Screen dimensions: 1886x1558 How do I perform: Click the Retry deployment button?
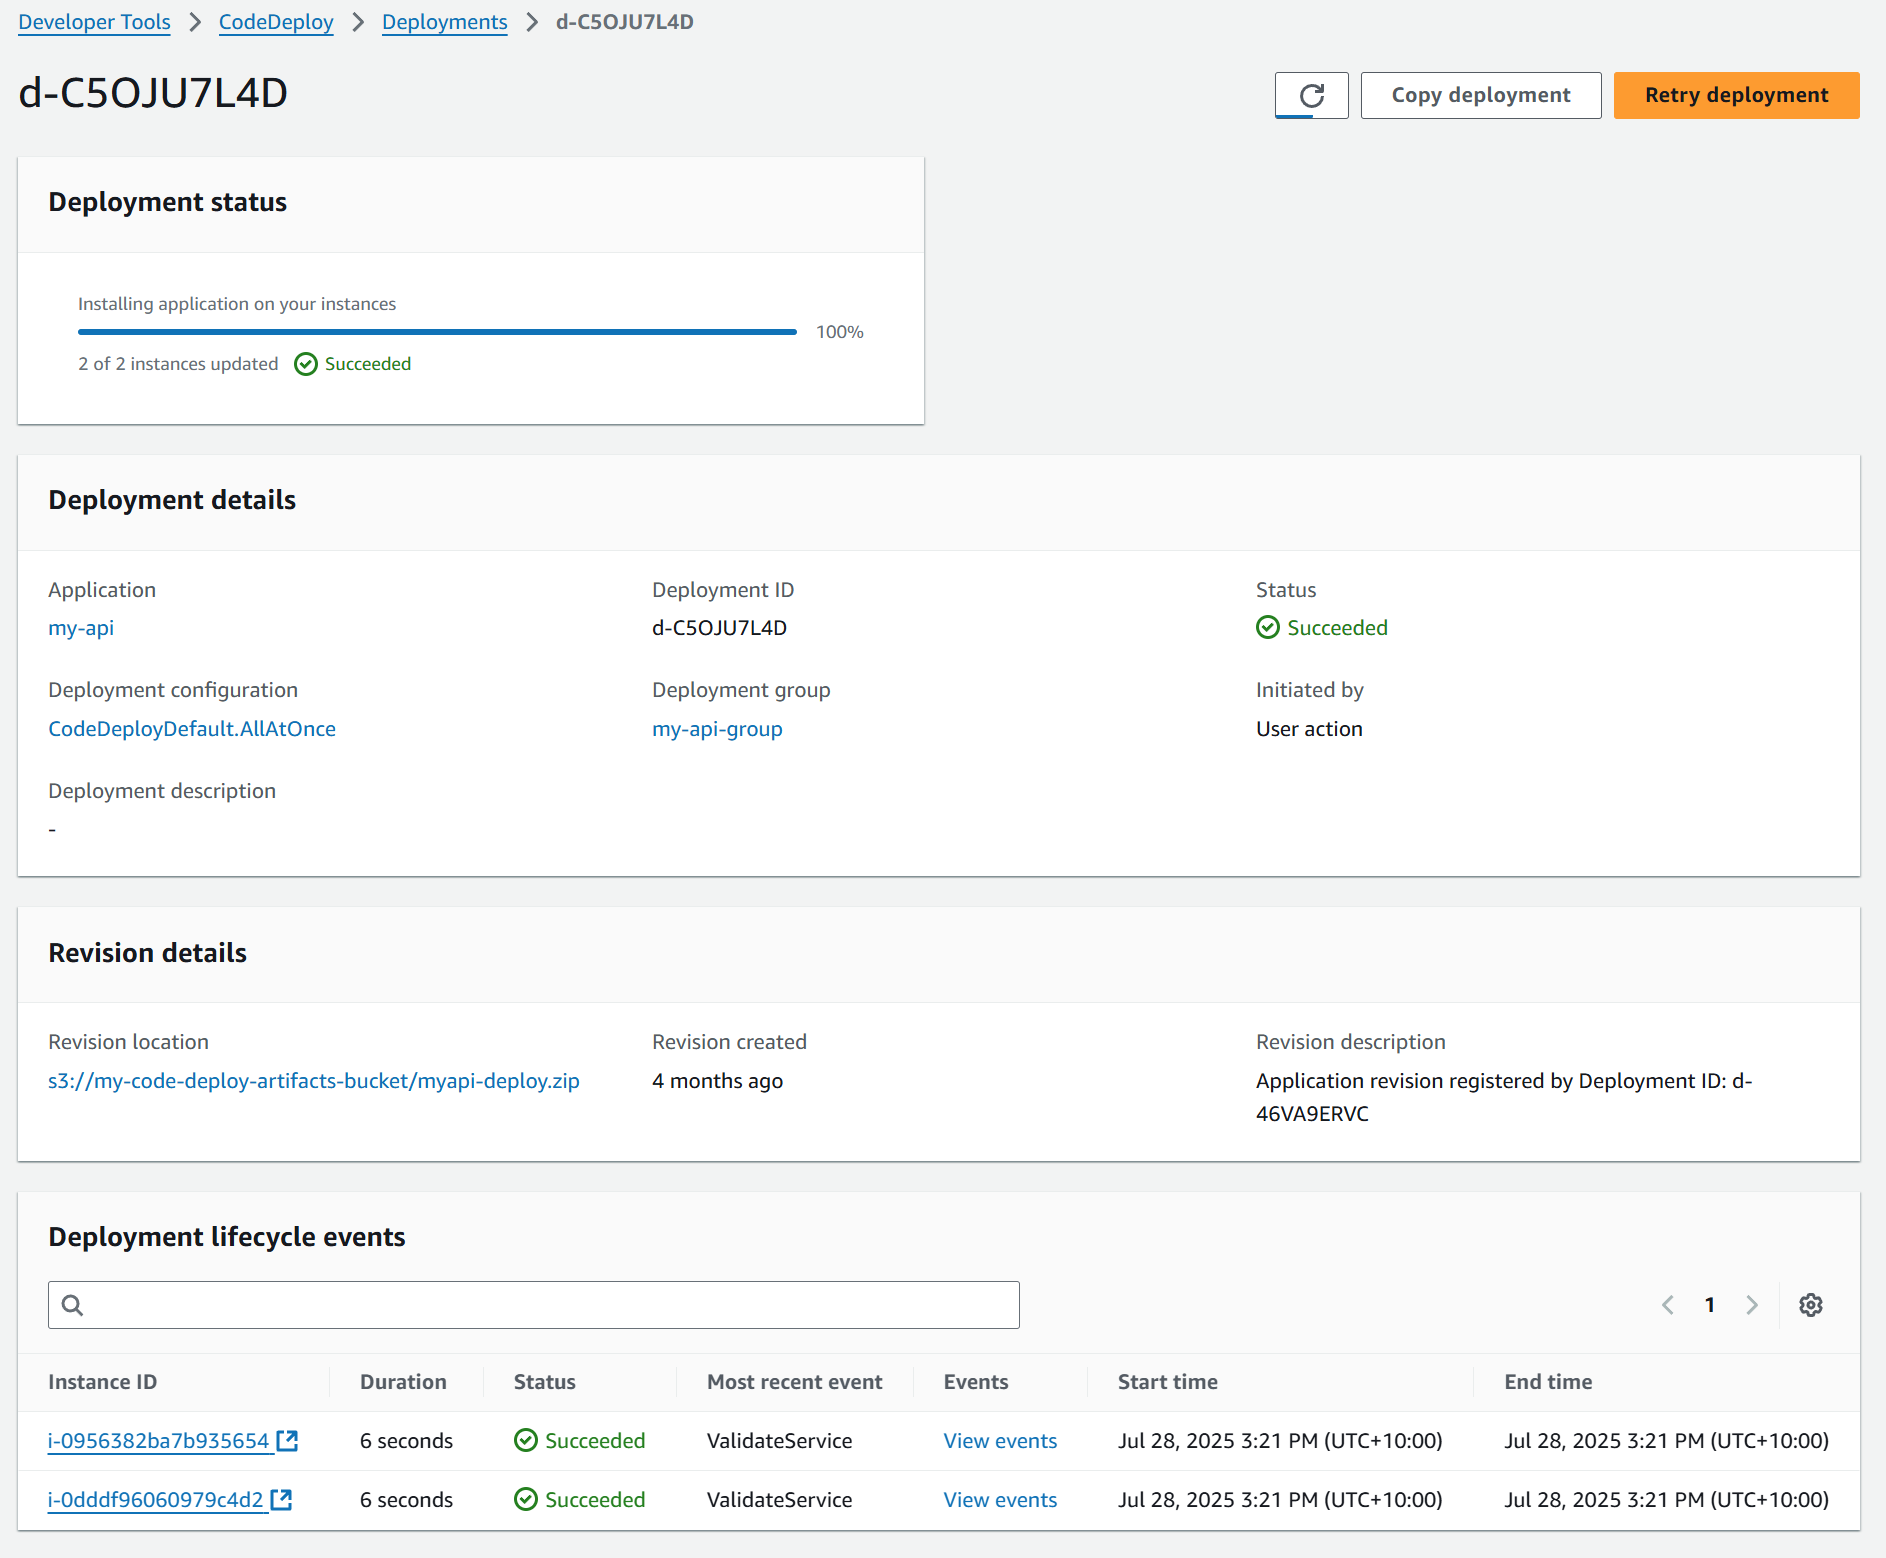(1736, 95)
